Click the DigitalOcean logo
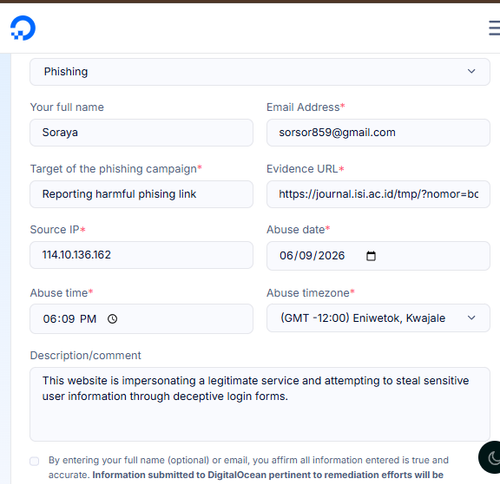500x484 pixels. [23, 28]
